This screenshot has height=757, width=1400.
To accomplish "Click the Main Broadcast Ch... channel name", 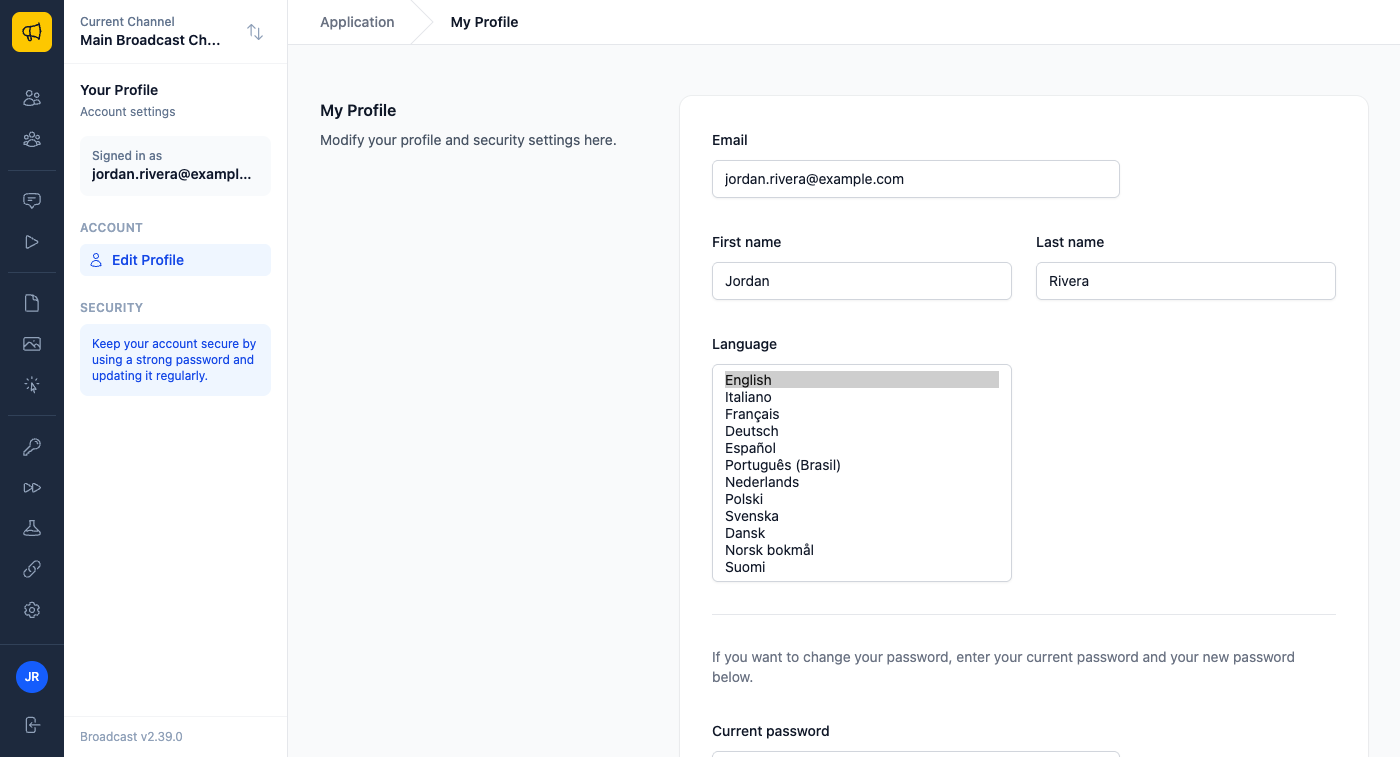I will coord(150,40).
